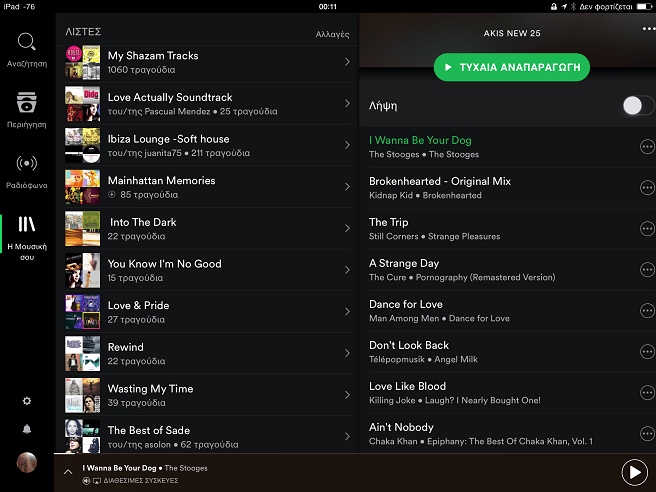Expand the now playing bar with up chevron
Screen dimensions: 656x492
68,472
